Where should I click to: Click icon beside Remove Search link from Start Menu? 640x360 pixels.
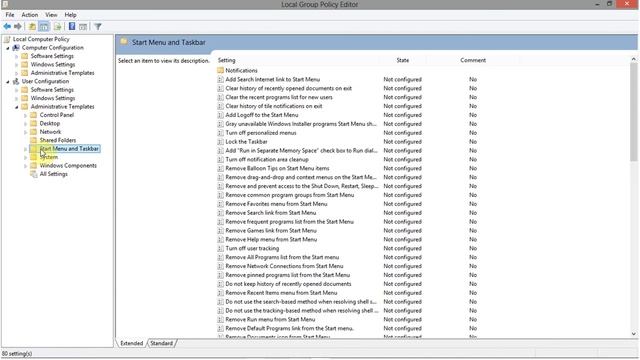point(220,213)
